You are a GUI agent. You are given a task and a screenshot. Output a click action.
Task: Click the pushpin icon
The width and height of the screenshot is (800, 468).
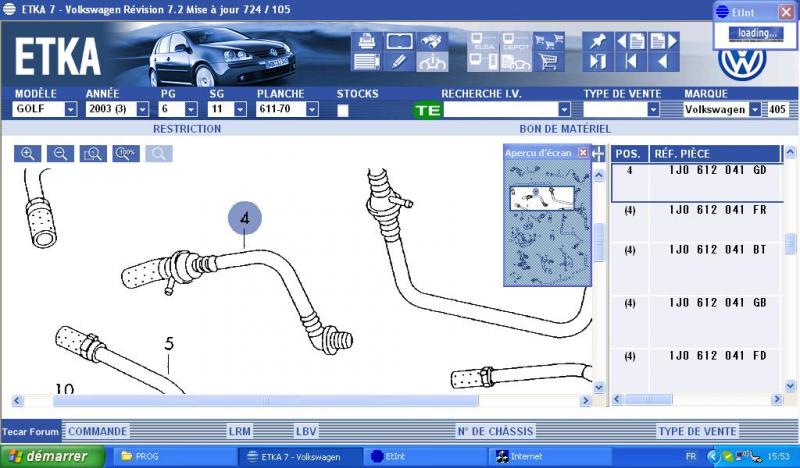[597, 41]
